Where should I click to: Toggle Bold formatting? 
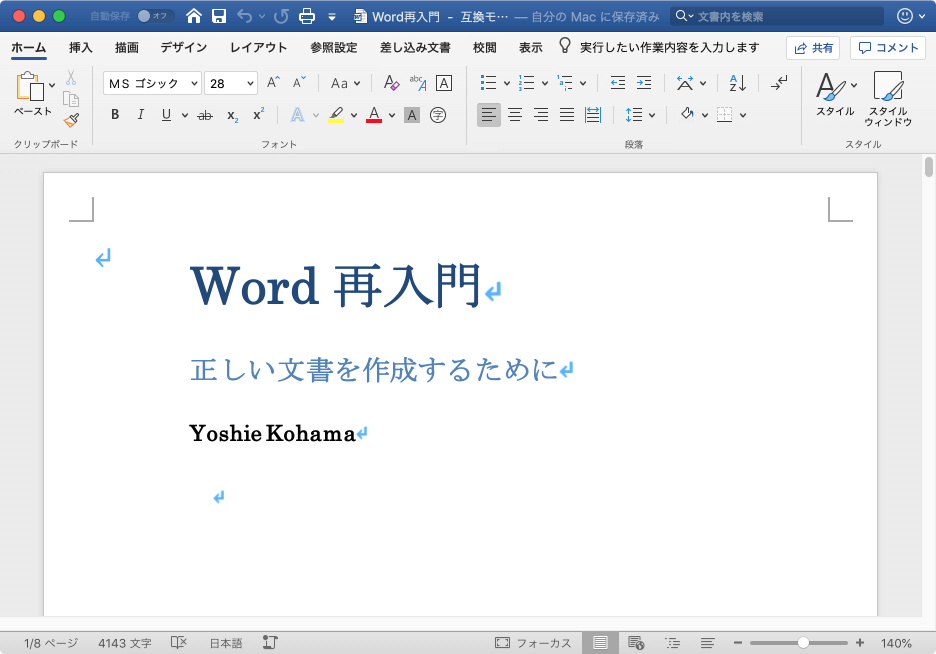115,115
